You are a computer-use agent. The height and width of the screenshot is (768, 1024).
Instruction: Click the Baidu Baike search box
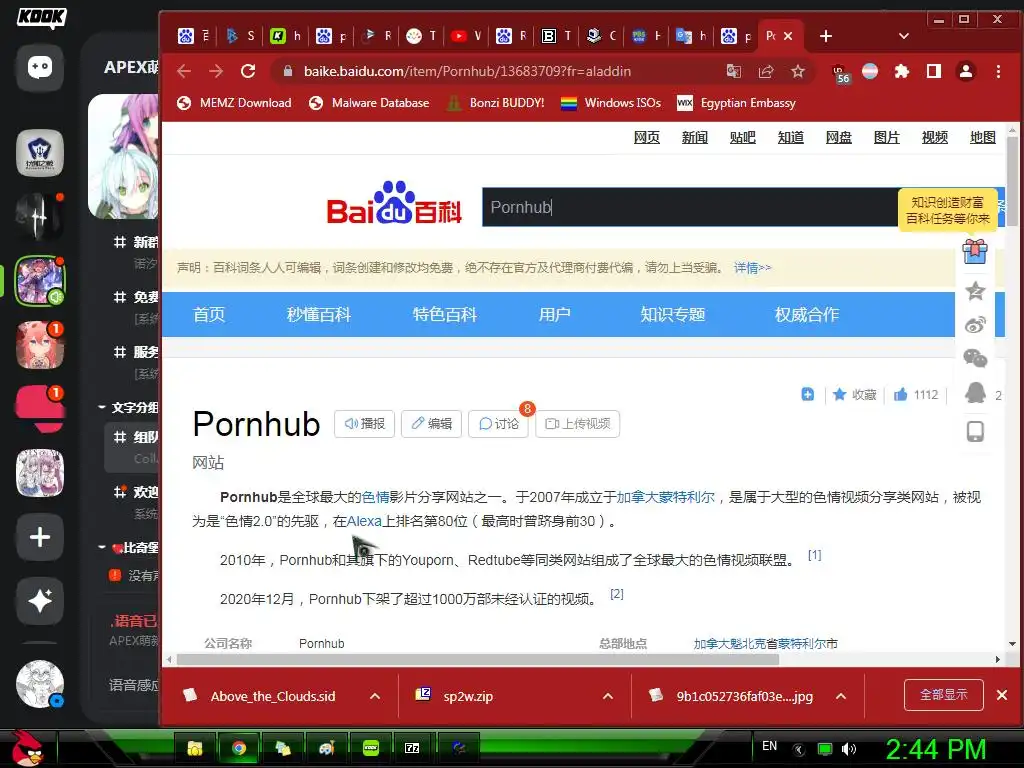[x=691, y=207]
